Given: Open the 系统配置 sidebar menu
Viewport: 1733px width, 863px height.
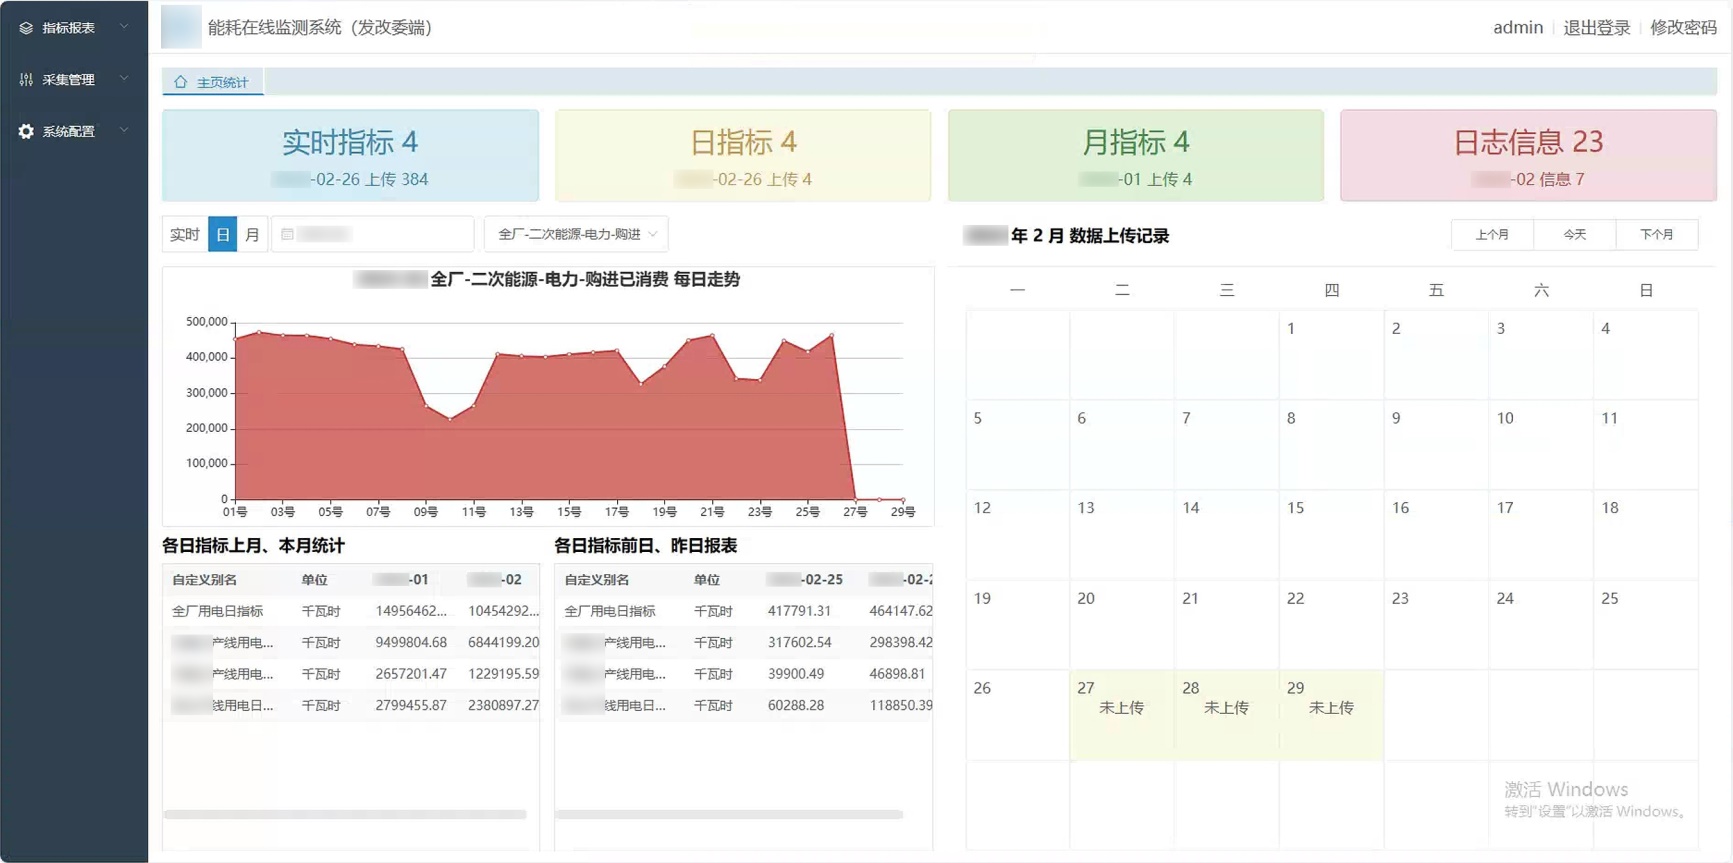Looking at the screenshot, I should 74,131.
